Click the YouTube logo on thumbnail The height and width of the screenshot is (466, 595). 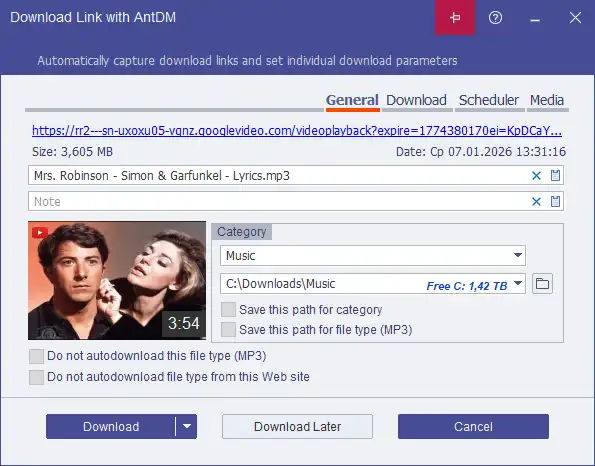click(40, 233)
